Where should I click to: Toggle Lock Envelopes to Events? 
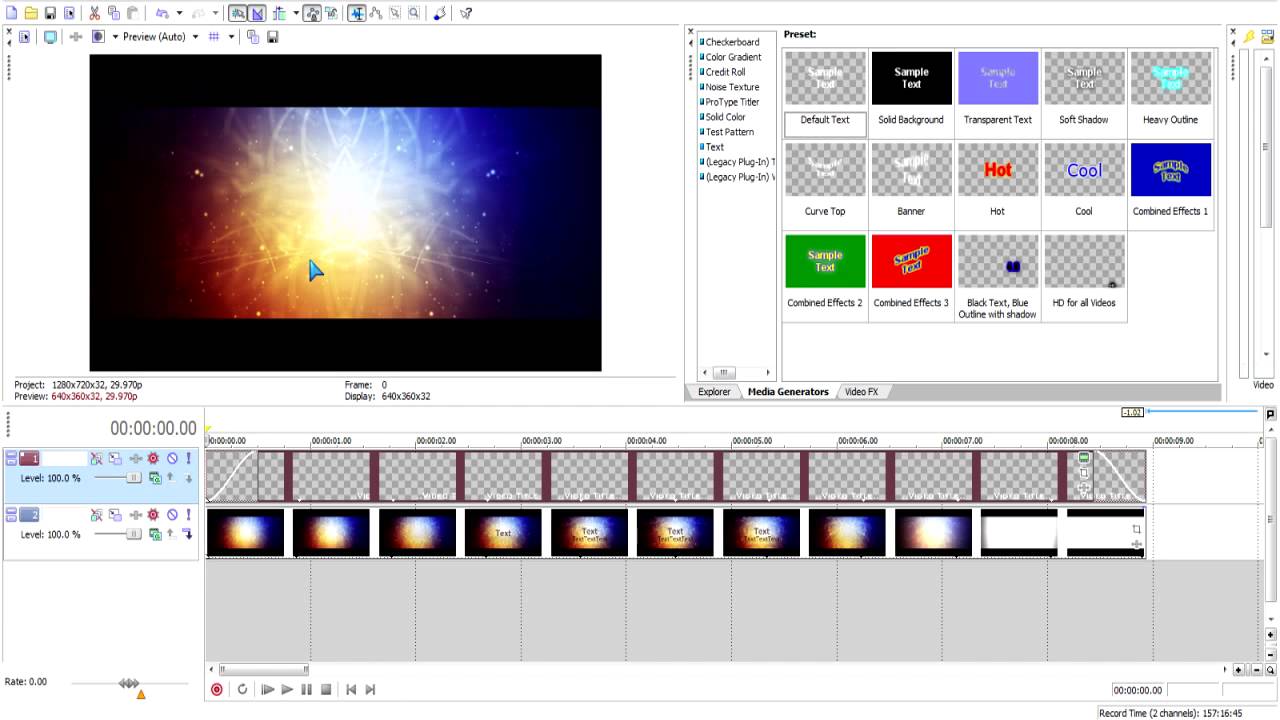tap(311, 13)
